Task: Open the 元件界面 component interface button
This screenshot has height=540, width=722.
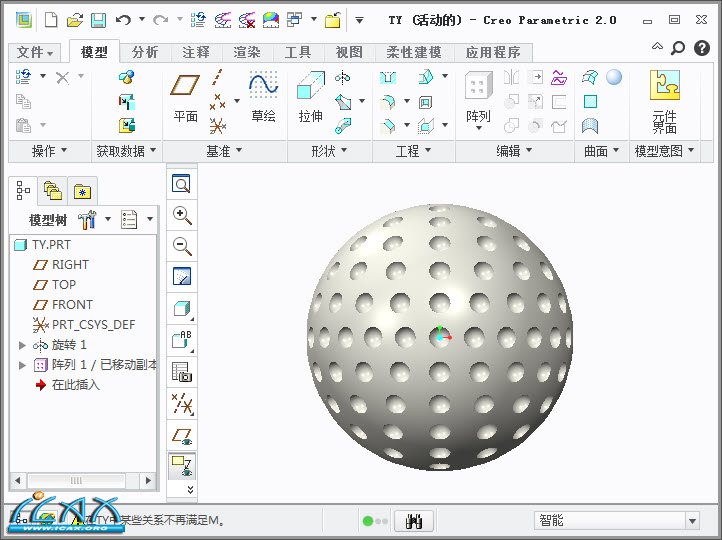Action: pos(664,100)
